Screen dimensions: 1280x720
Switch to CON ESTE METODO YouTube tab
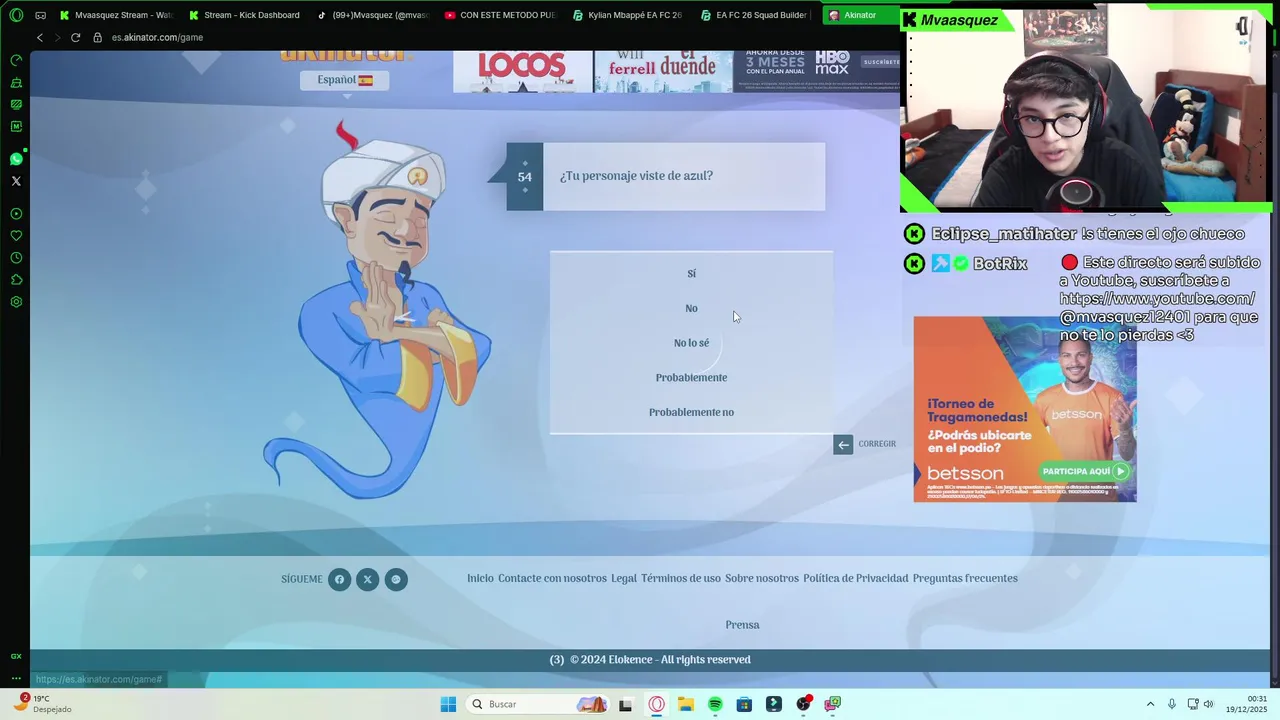tap(501, 15)
